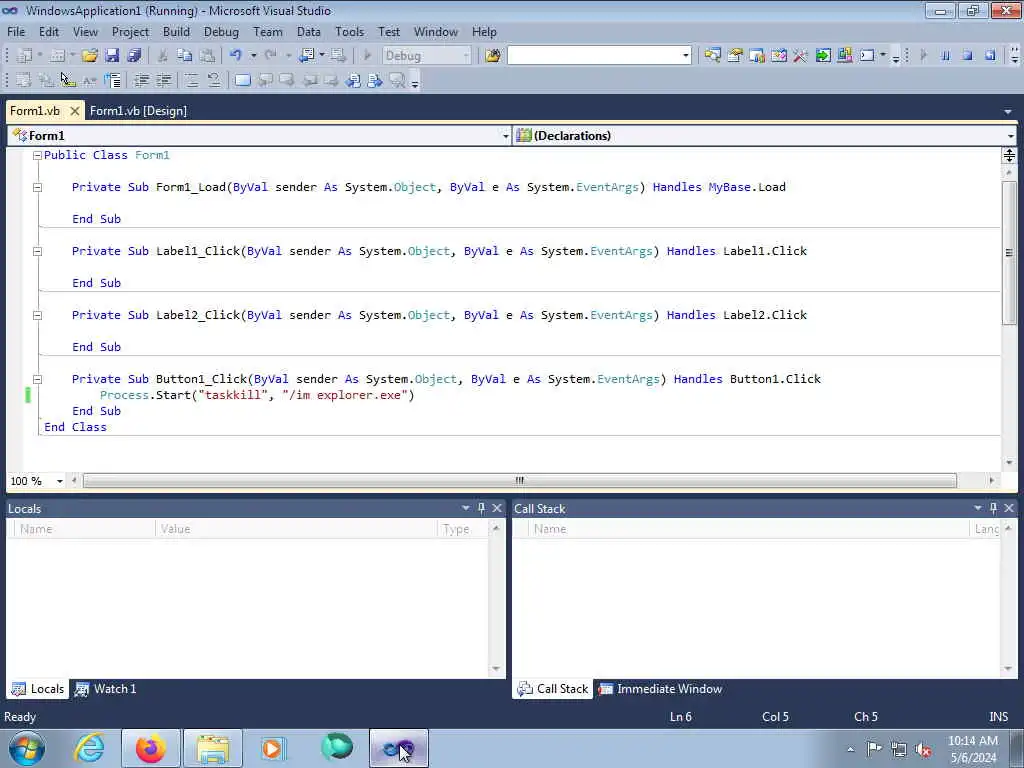
Task: Collapse the Form1_Load sub outline
Action: (x=37, y=187)
